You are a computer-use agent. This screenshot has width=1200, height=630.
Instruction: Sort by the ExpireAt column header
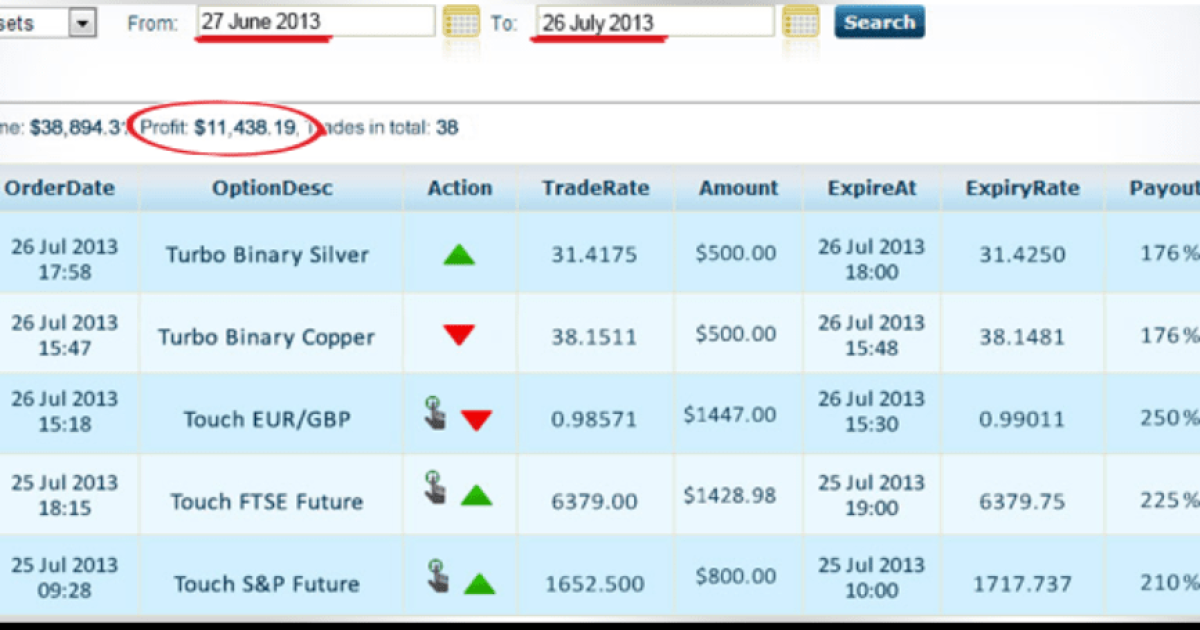872,188
